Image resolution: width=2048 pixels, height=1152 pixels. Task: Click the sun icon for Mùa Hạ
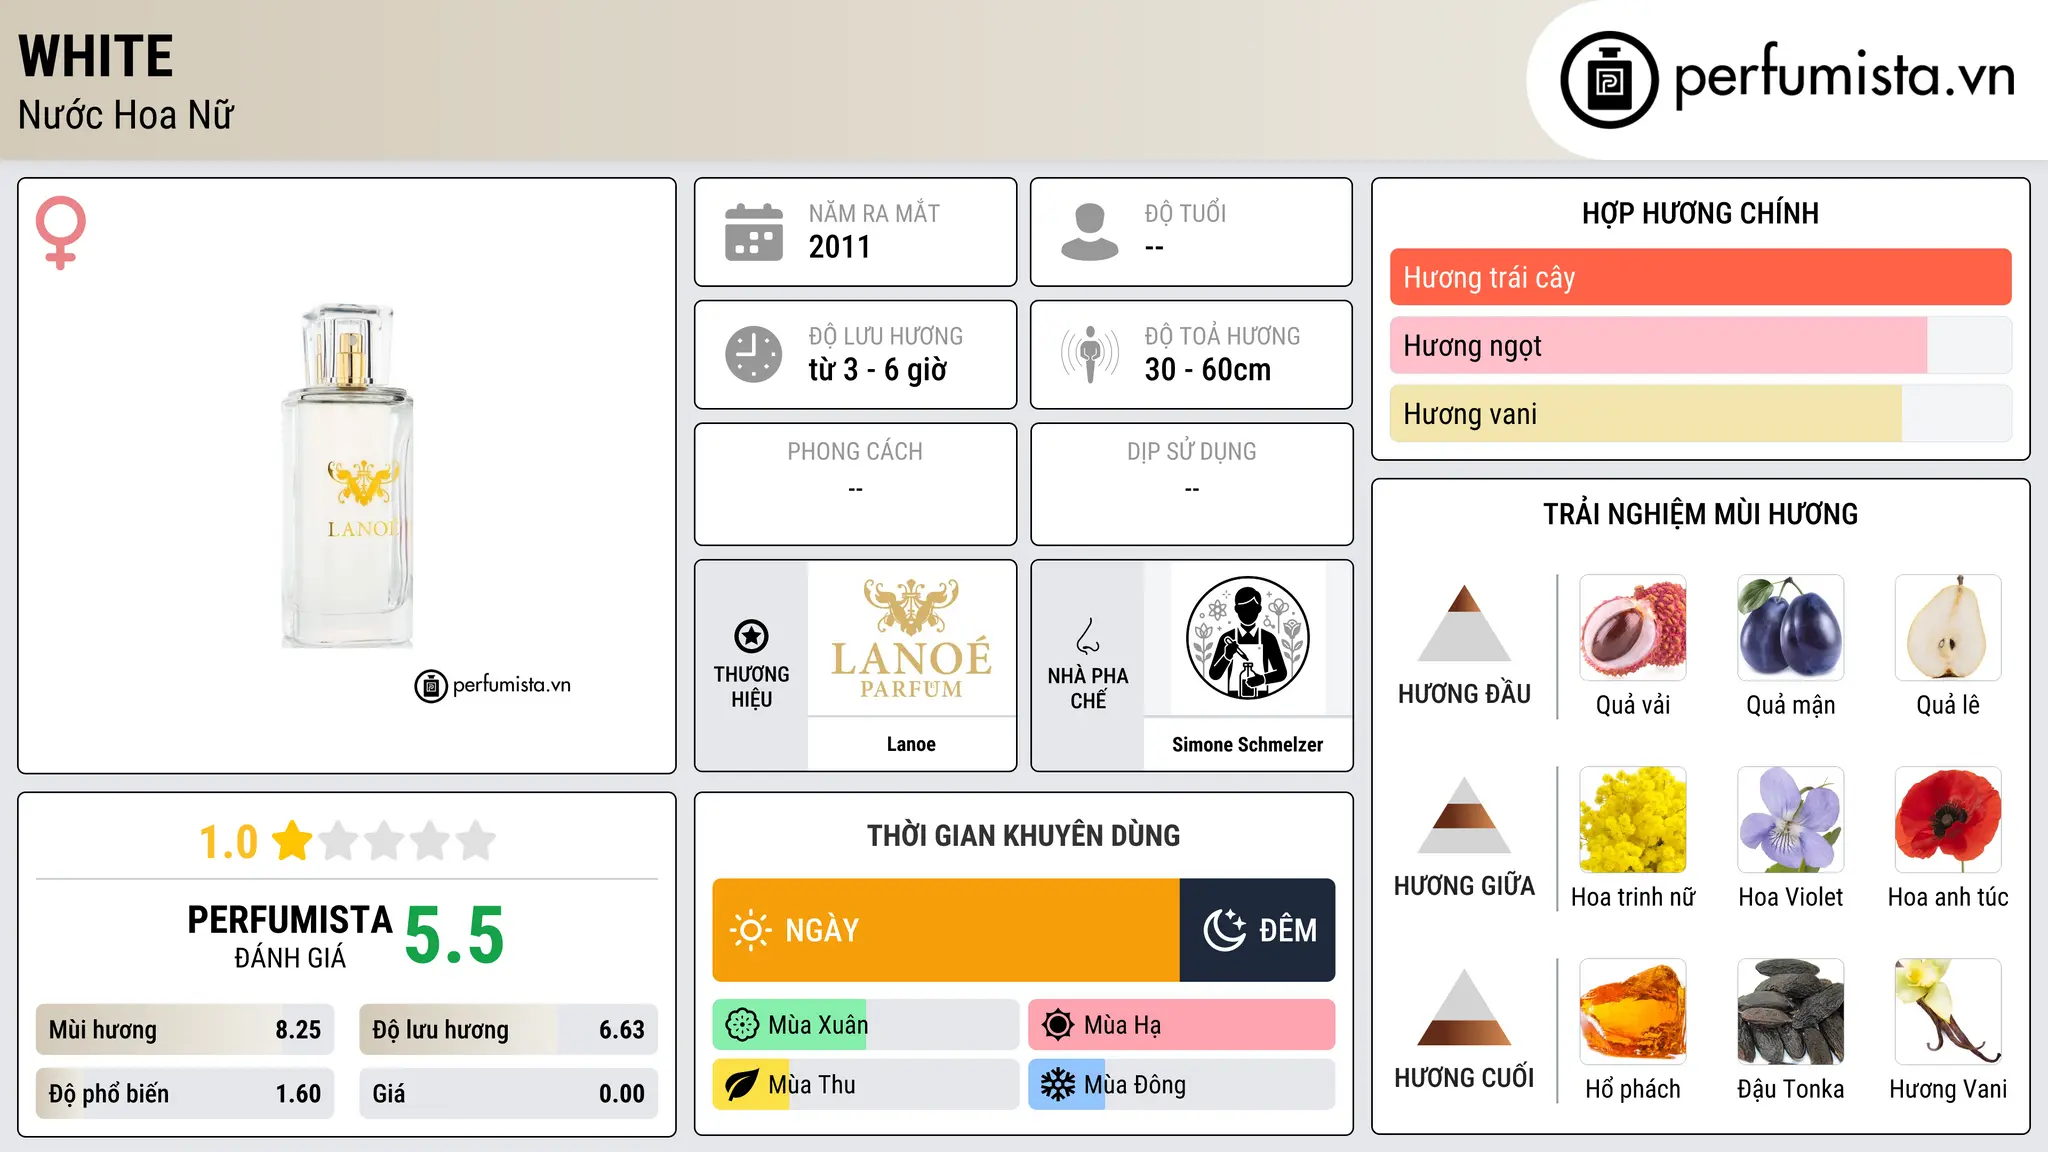[x=1058, y=1025]
